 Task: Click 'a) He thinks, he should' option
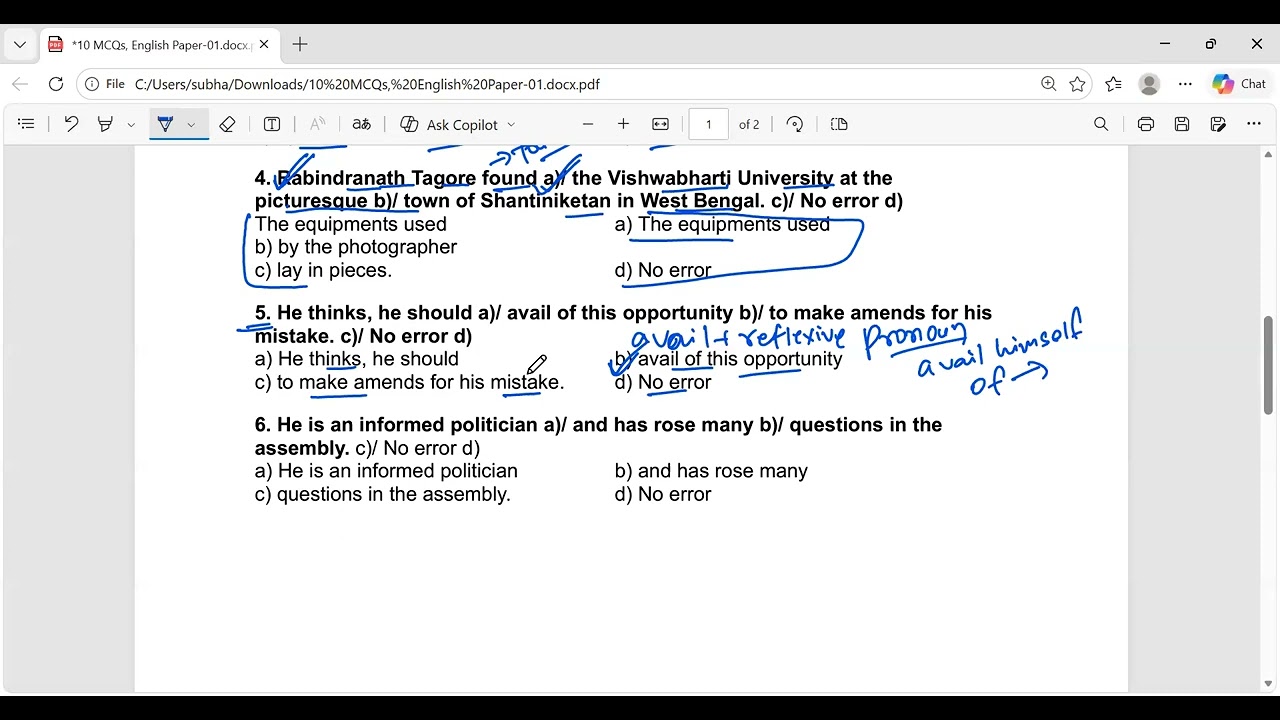tap(357, 359)
